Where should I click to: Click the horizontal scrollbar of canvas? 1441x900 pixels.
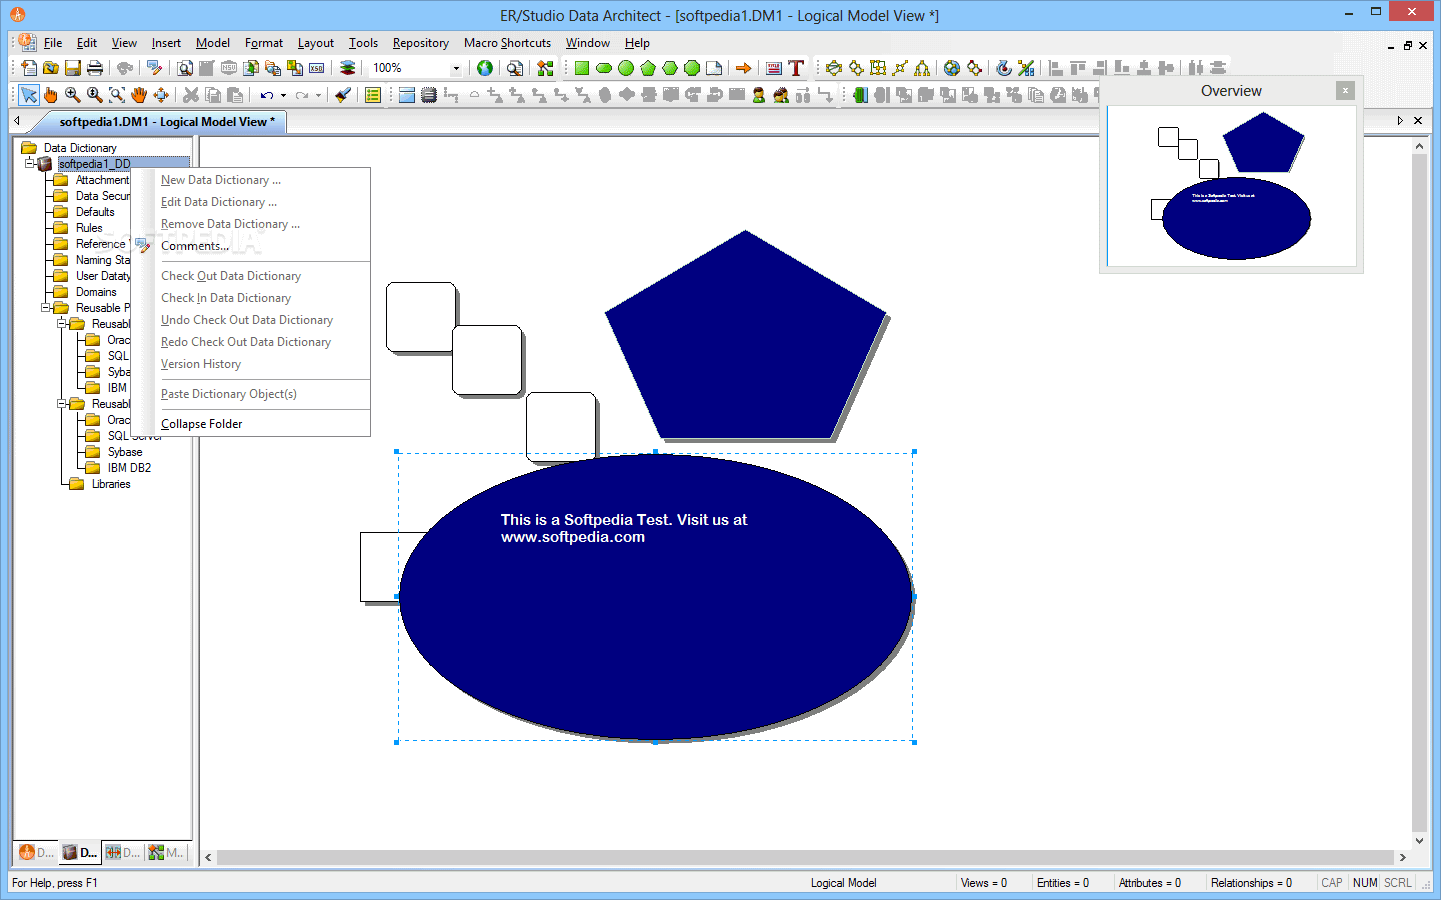coord(805,857)
